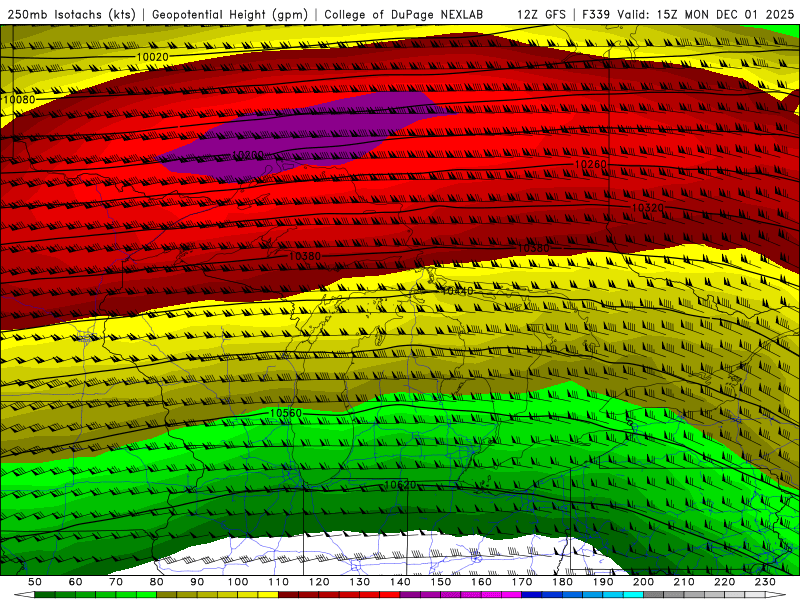Click the 230 value on the color scale
This screenshot has width=800, height=600.
coord(765,582)
